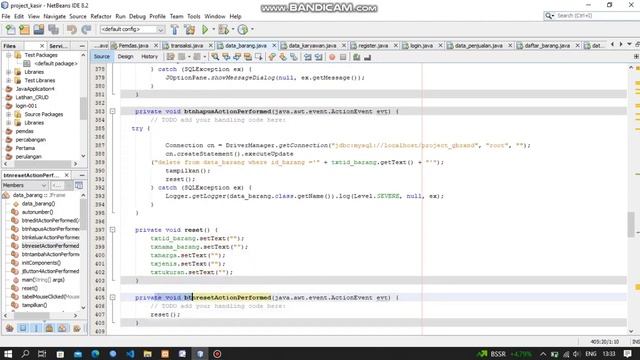This screenshot has height=360, width=640.
Task: Switch to the Design view
Action: coord(125,57)
